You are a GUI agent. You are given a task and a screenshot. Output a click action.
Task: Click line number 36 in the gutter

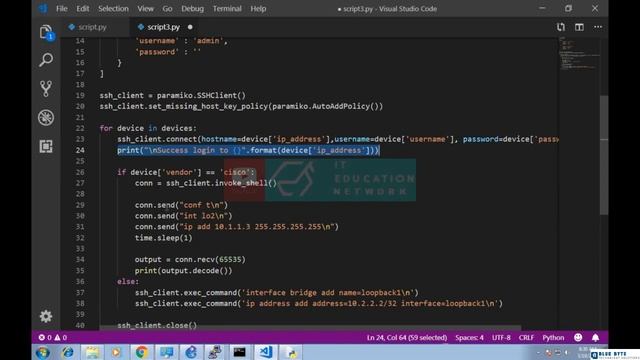coord(80,282)
